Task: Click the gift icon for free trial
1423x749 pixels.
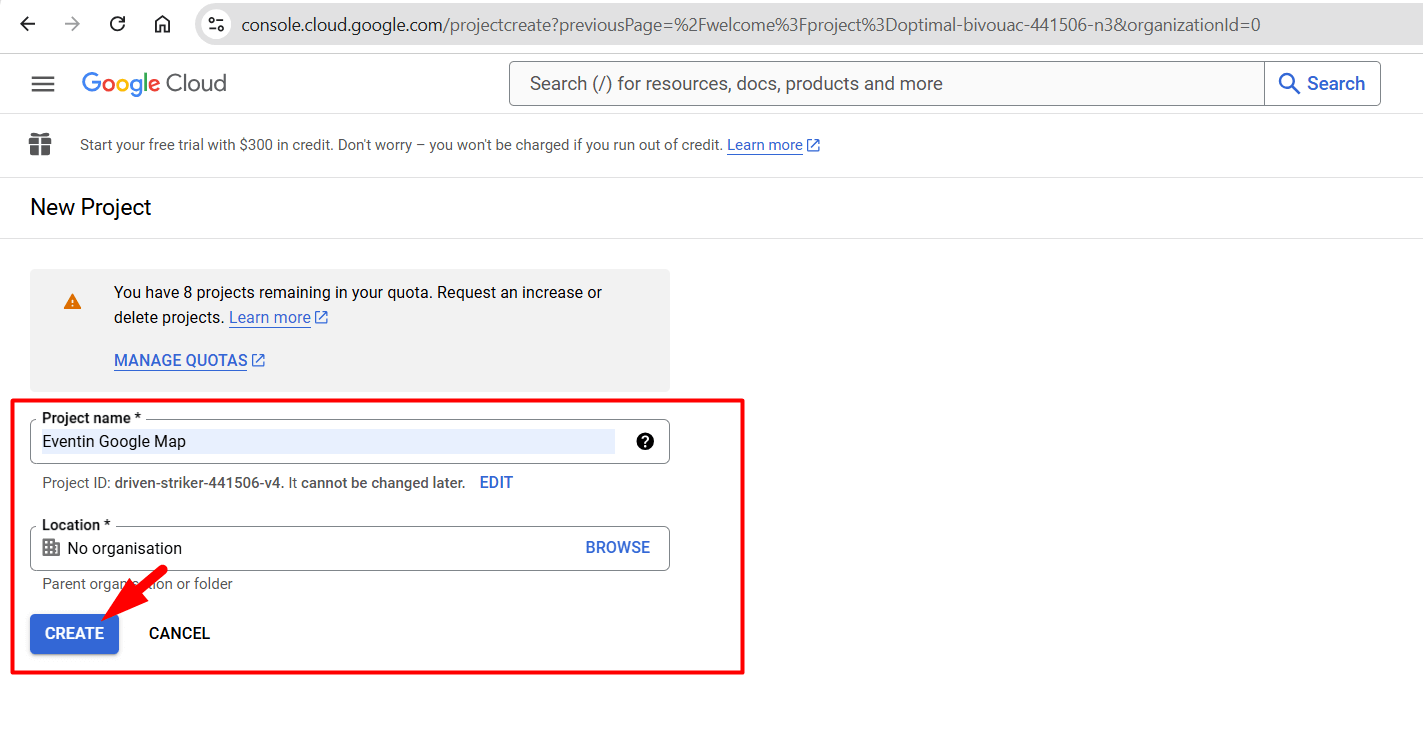Action: tap(40, 145)
